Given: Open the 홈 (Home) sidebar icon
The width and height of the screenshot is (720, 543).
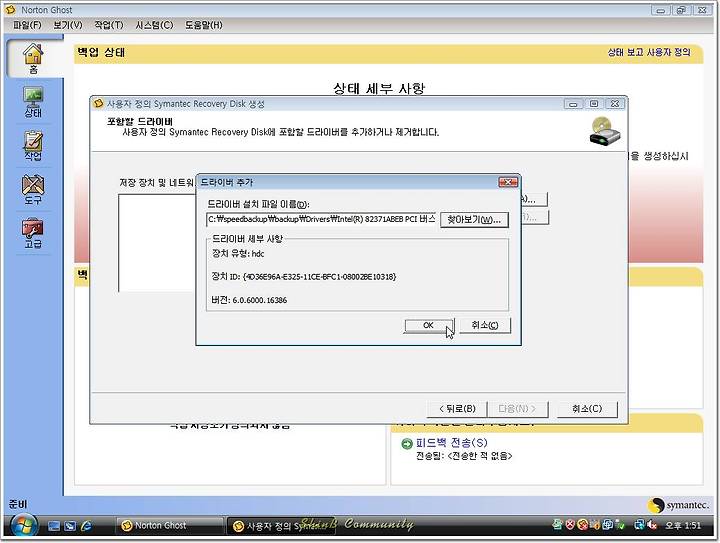Looking at the screenshot, I should [33, 58].
